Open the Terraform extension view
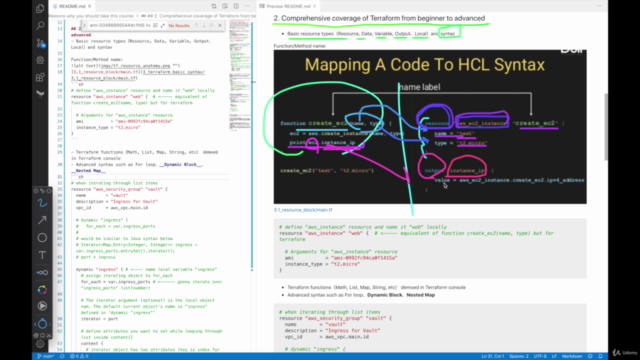The height and width of the screenshot is (360, 640). 40,94
